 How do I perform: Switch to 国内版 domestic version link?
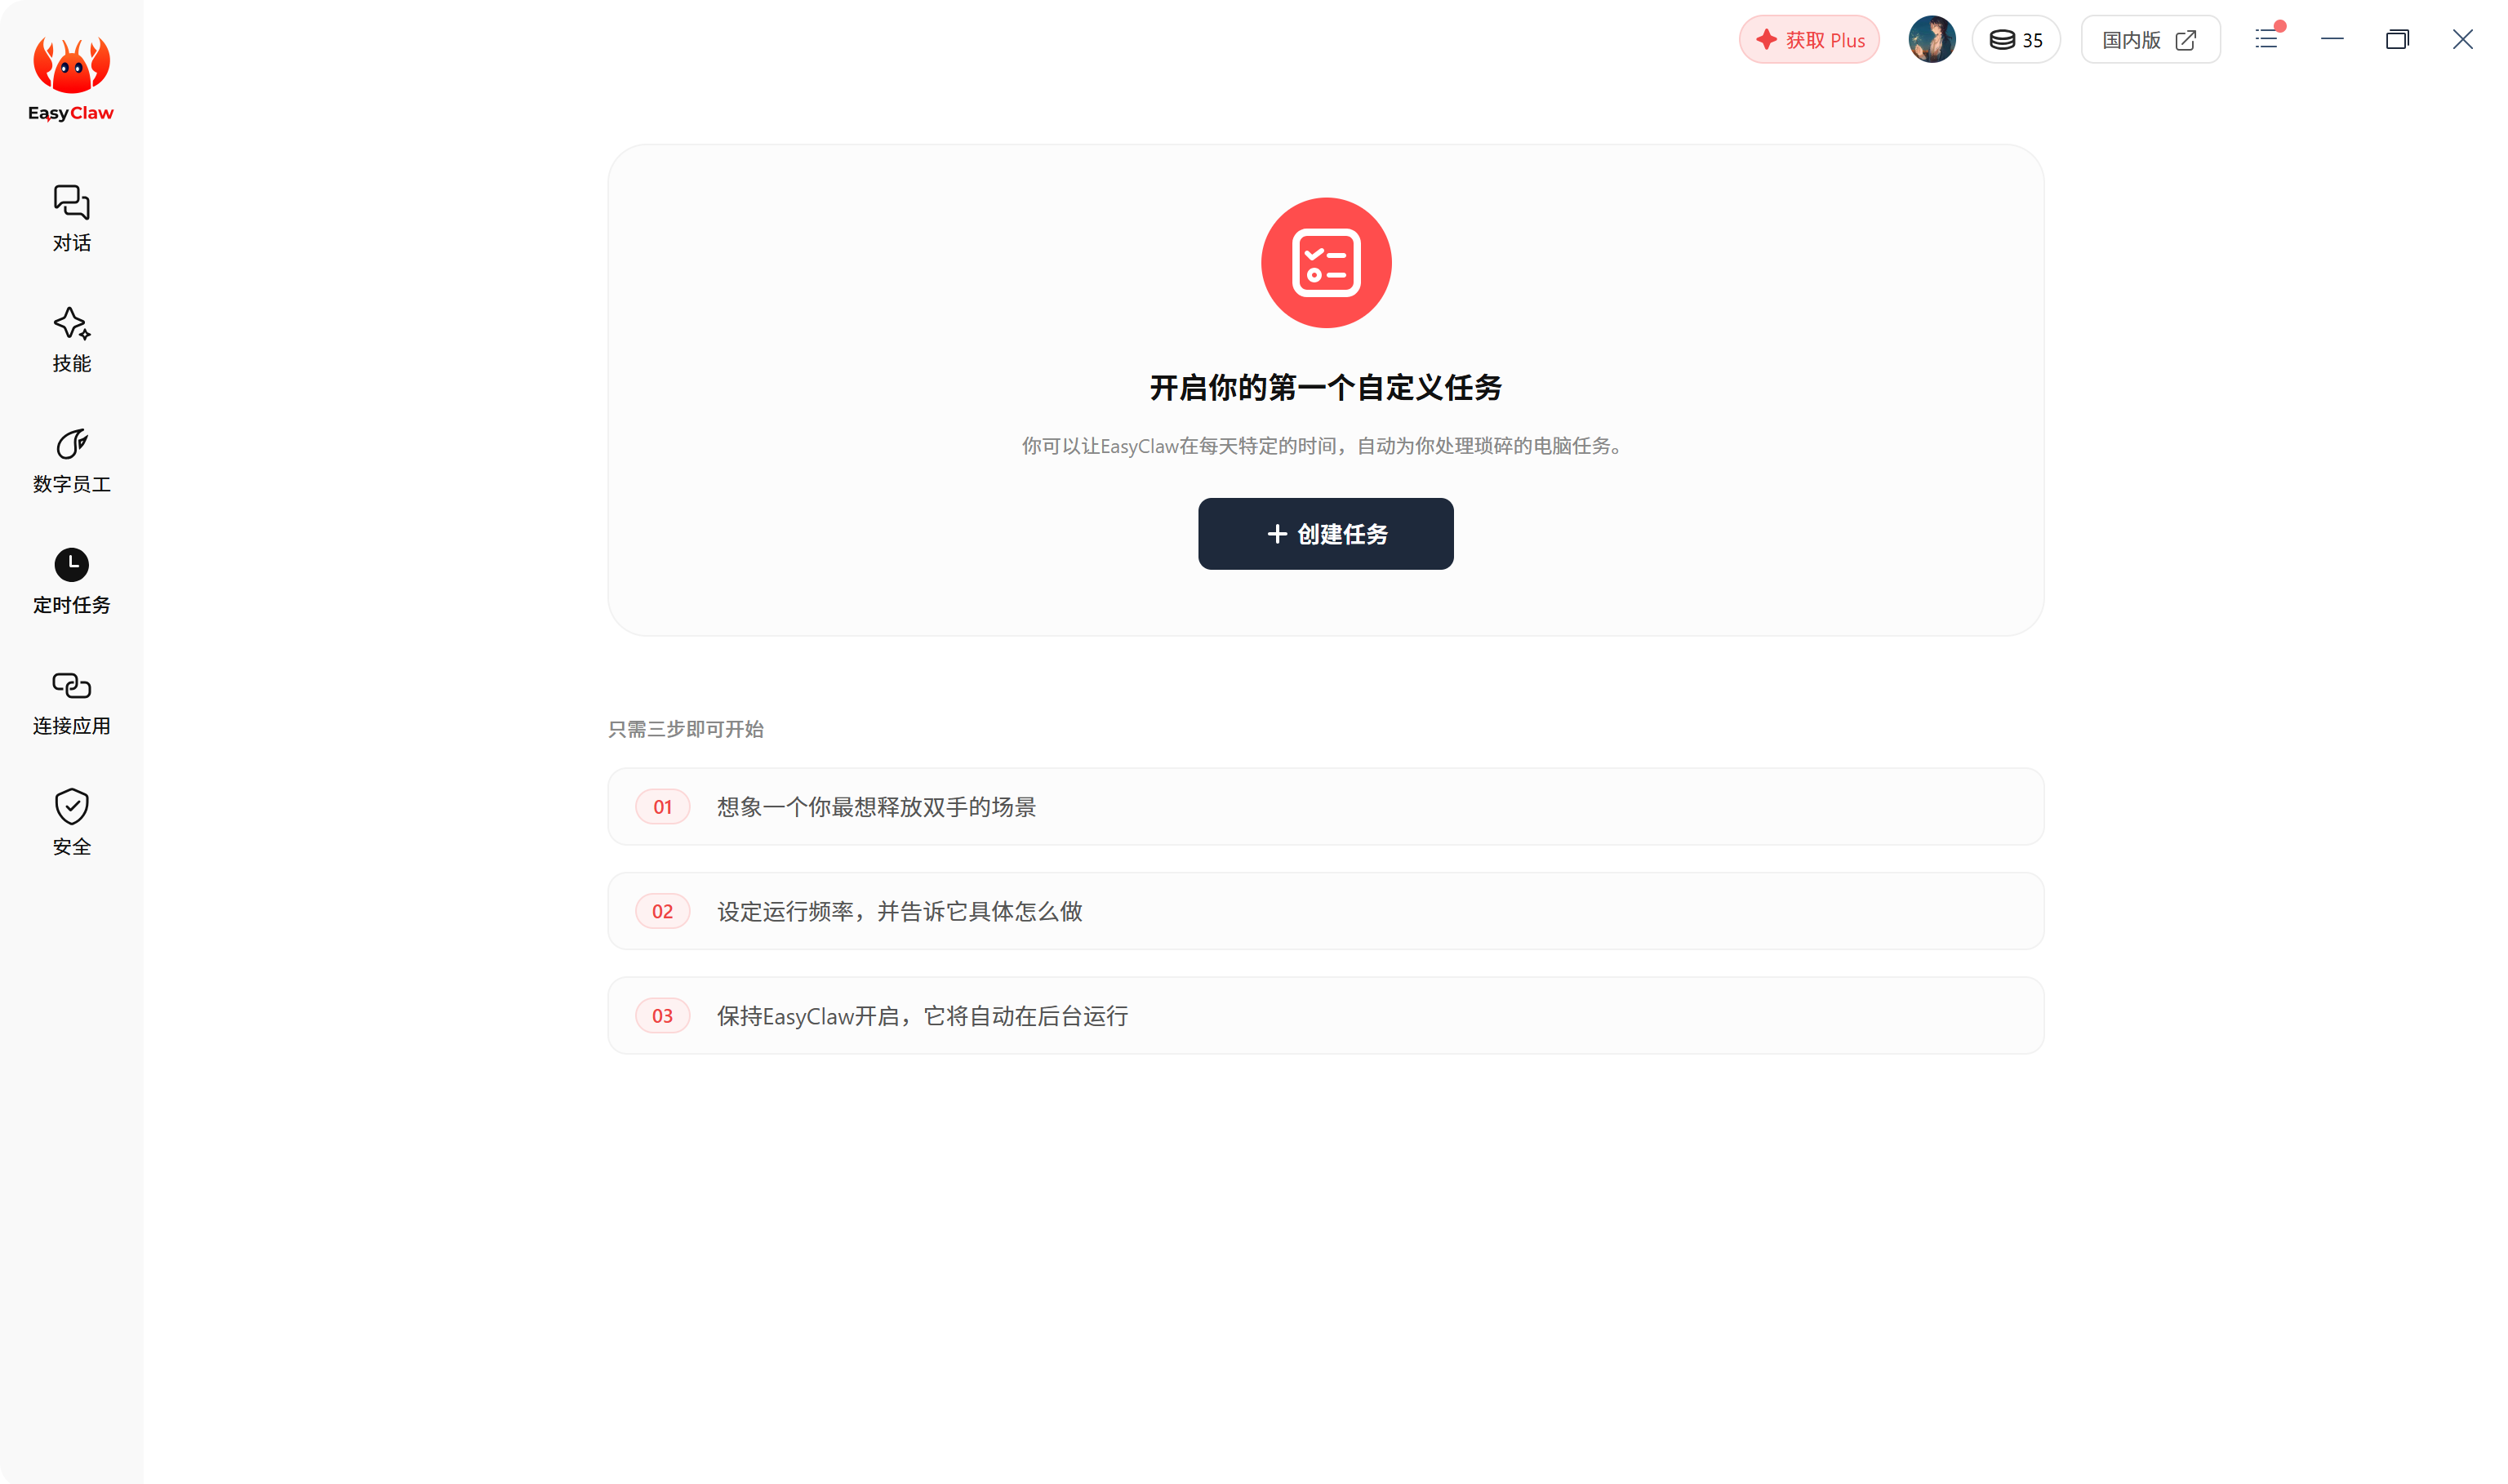pos(2150,40)
